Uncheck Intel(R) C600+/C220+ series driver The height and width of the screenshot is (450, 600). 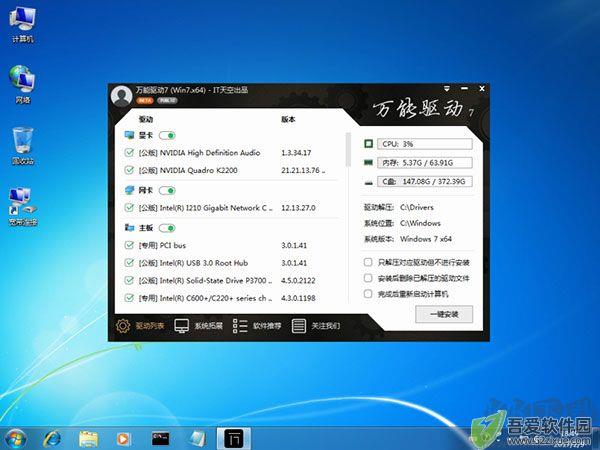pyautogui.click(x=129, y=298)
